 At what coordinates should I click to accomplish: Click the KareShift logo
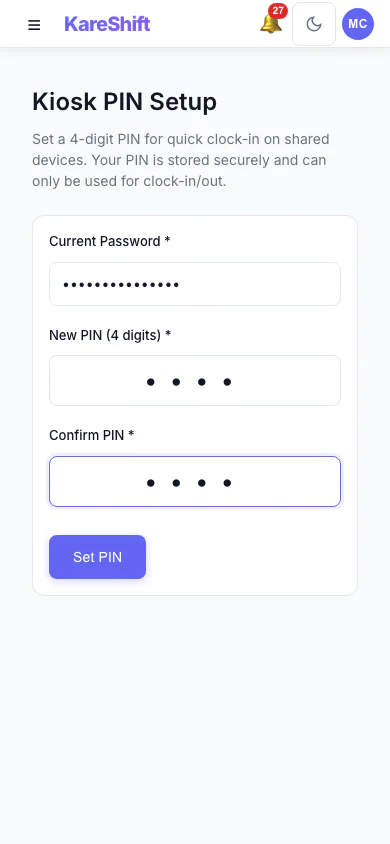coord(107,24)
